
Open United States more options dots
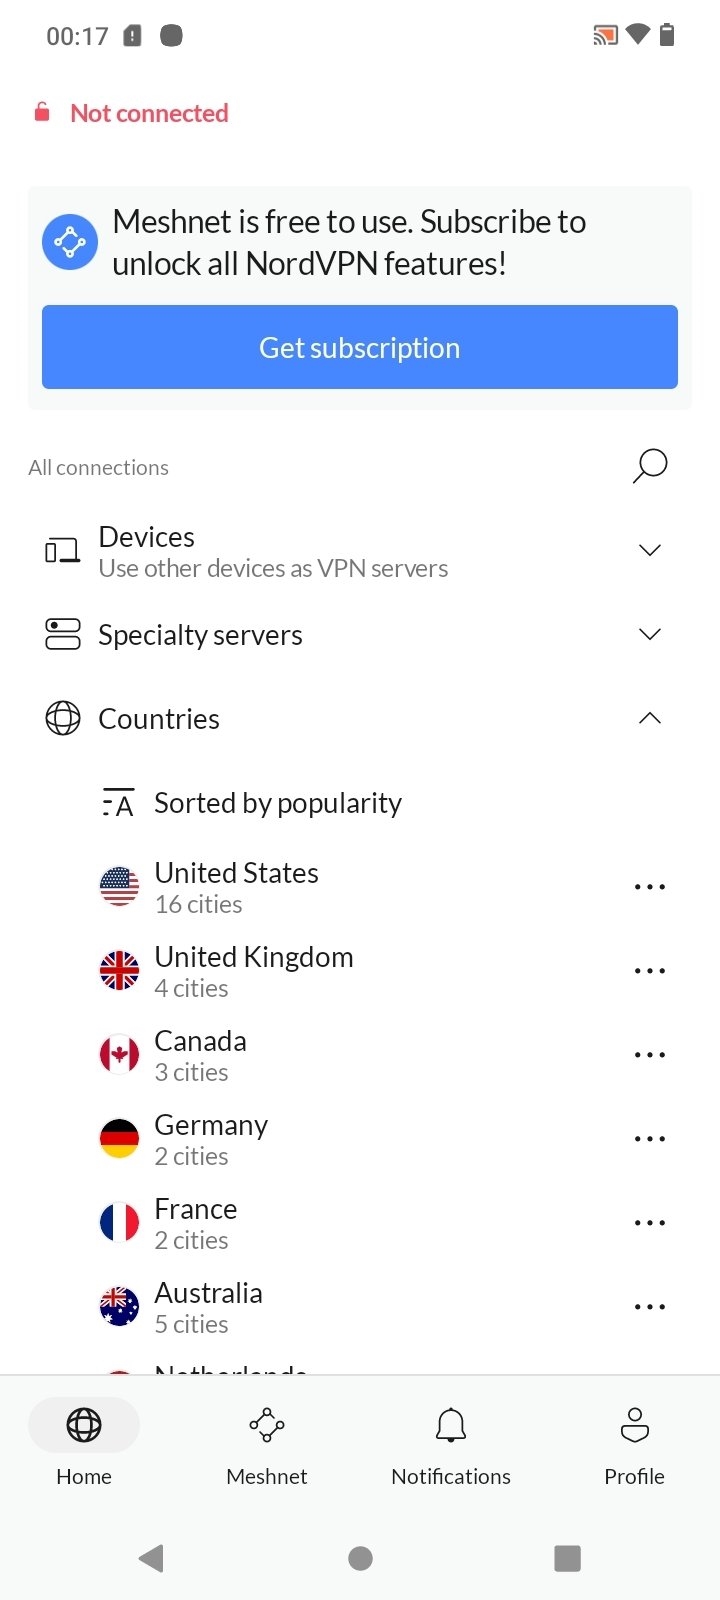tap(650, 887)
